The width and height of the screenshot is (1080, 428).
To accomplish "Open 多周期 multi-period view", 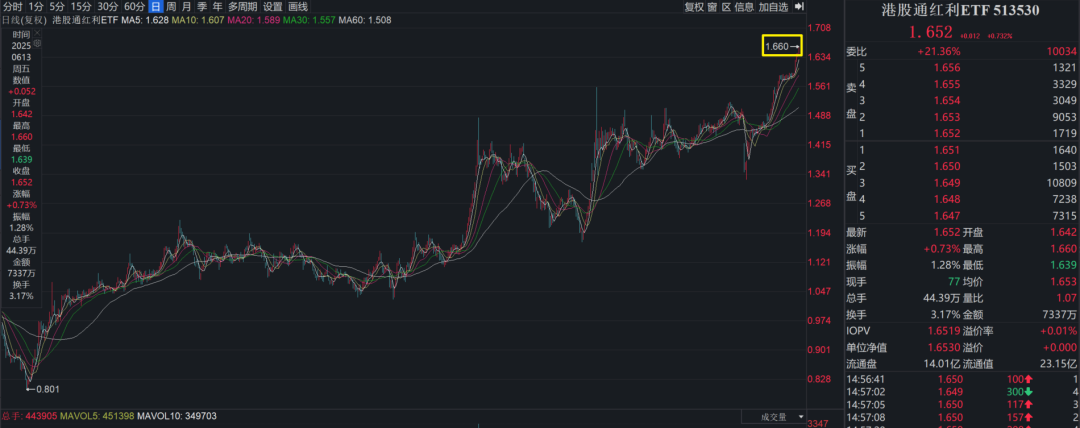I will coord(242,7).
